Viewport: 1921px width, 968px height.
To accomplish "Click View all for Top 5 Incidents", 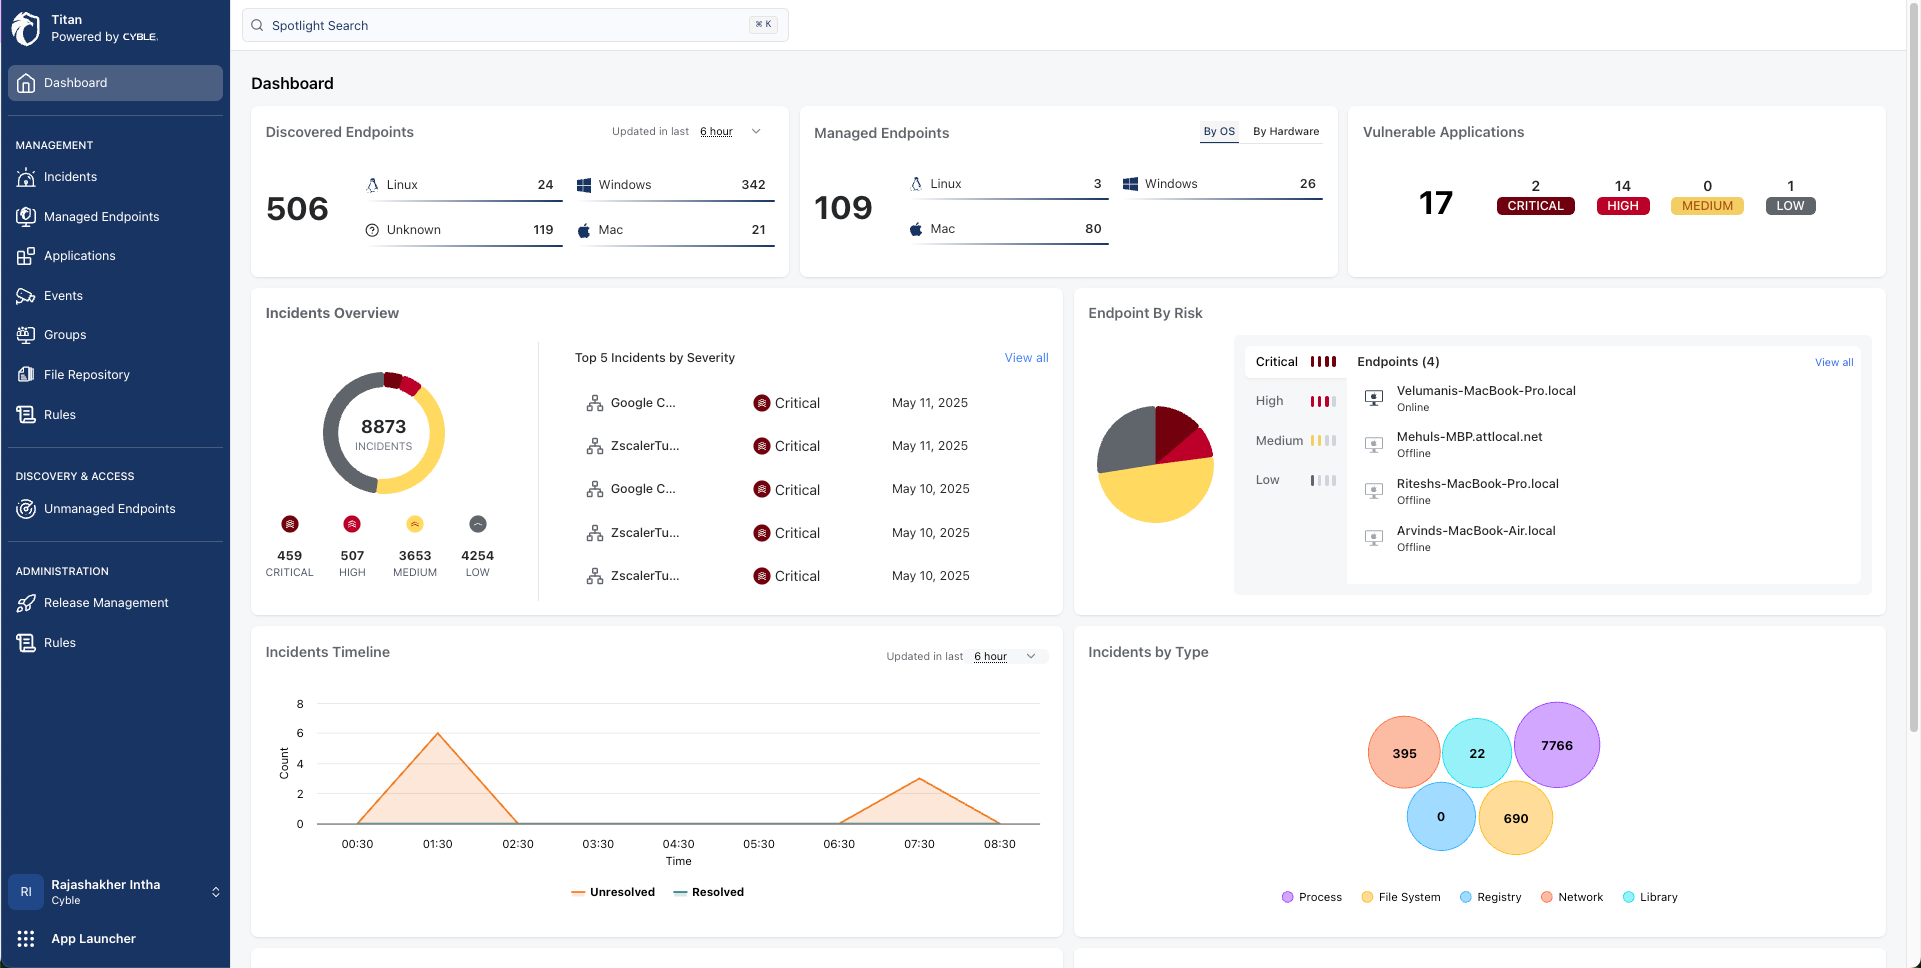I will pyautogui.click(x=1026, y=358).
